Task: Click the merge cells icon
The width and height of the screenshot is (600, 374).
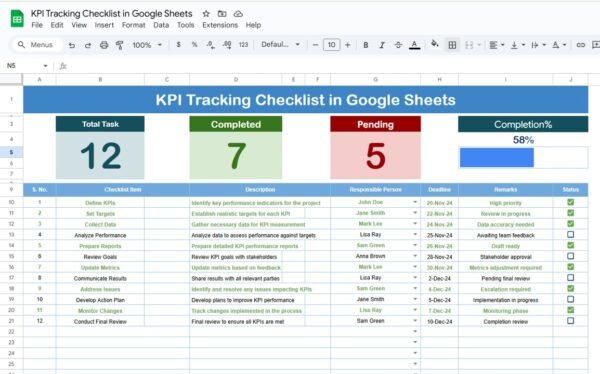Action: point(469,45)
